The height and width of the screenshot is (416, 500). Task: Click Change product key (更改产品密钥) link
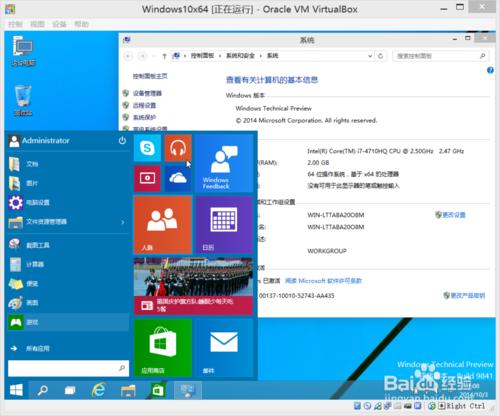(468, 295)
